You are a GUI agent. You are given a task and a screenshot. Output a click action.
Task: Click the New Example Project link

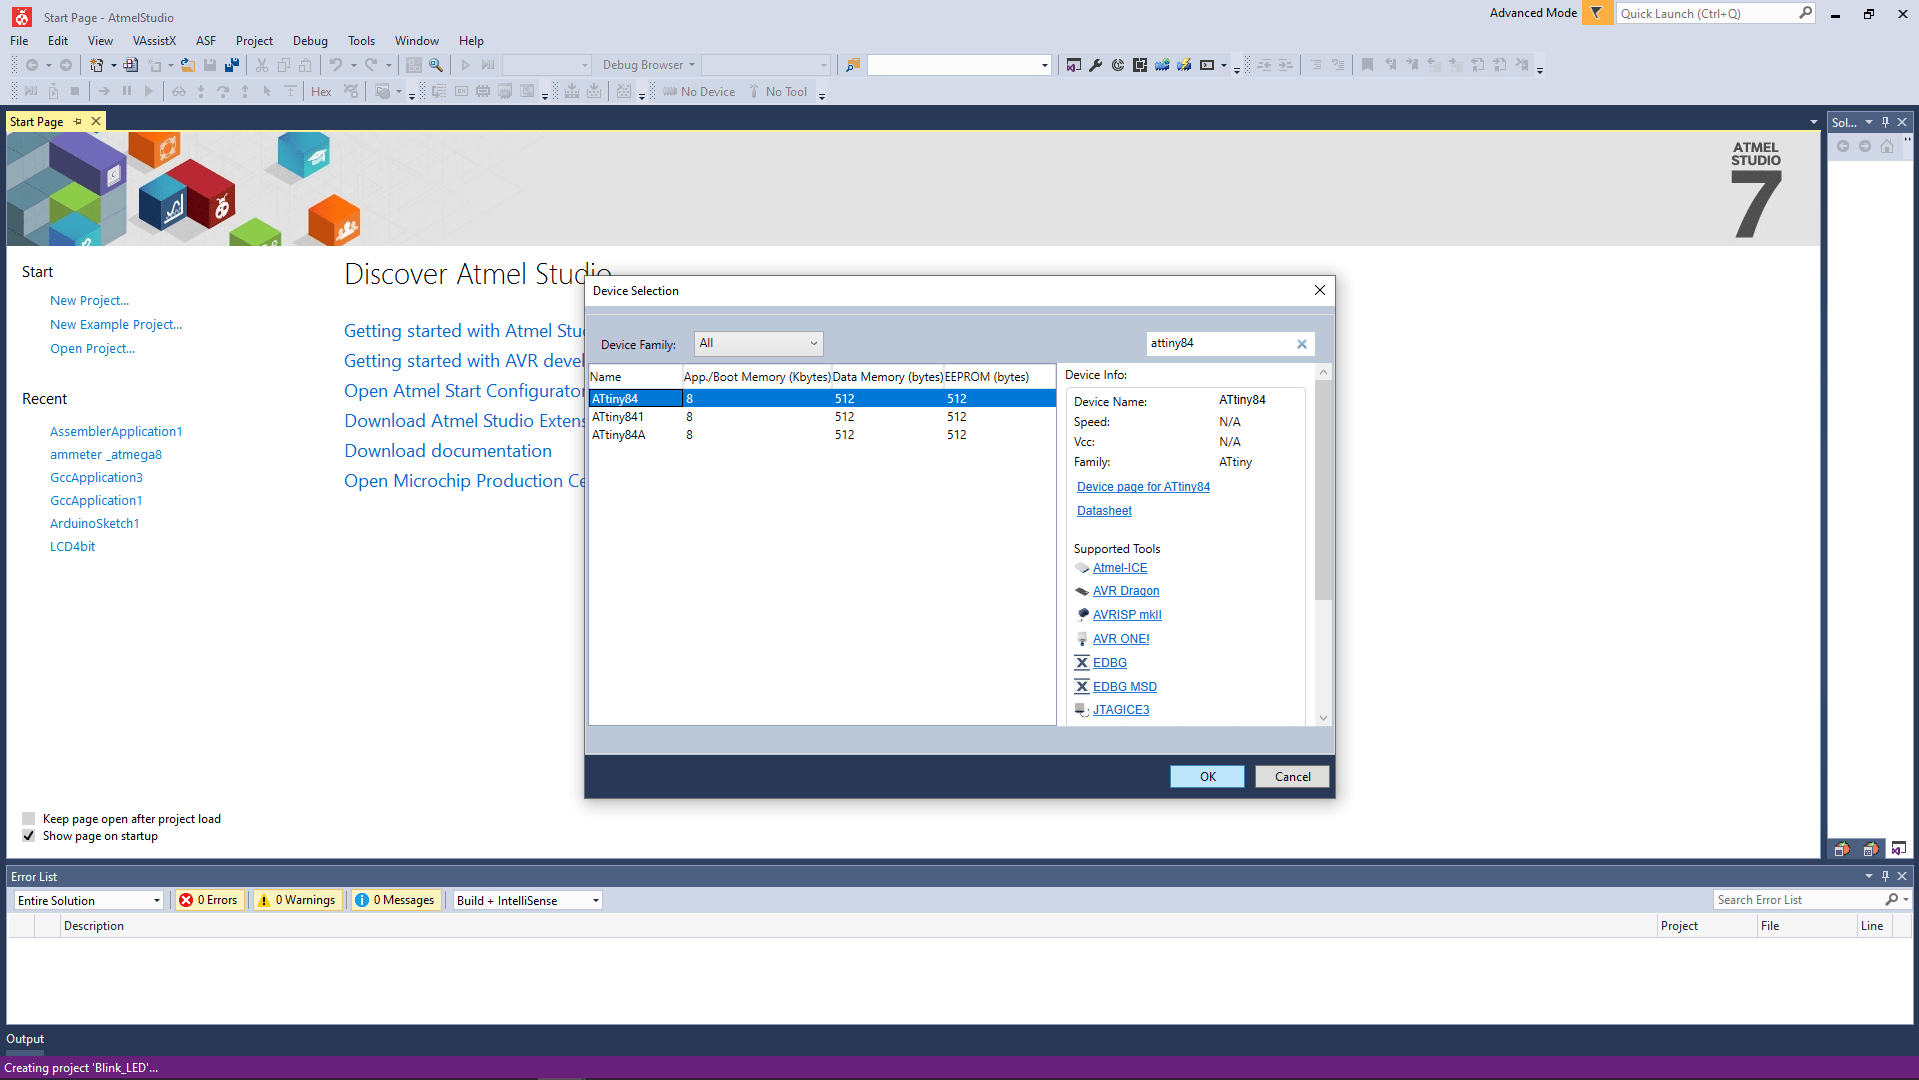[x=116, y=325]
